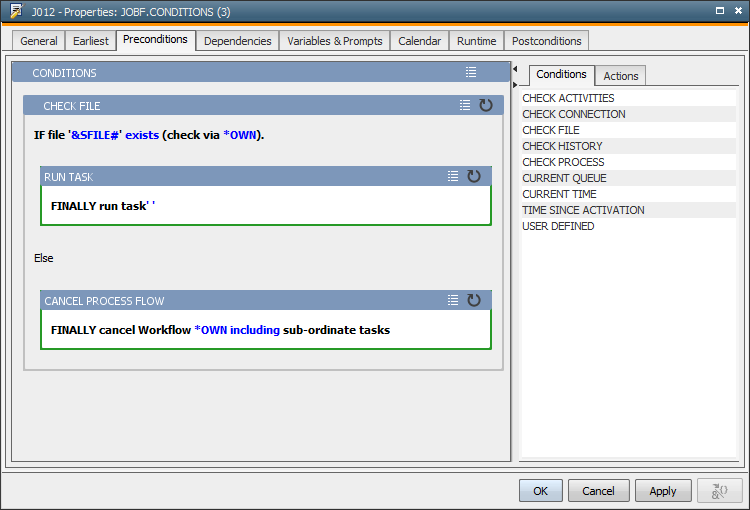Click the CHECK FILE refresh arrow icon

pos(486,105)
